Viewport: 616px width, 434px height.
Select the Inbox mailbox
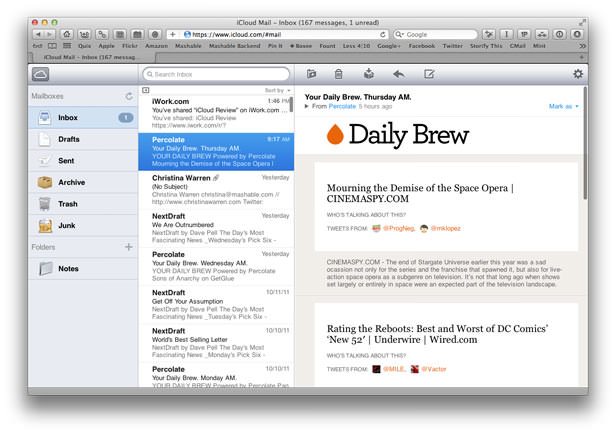(x=83, y=117)
